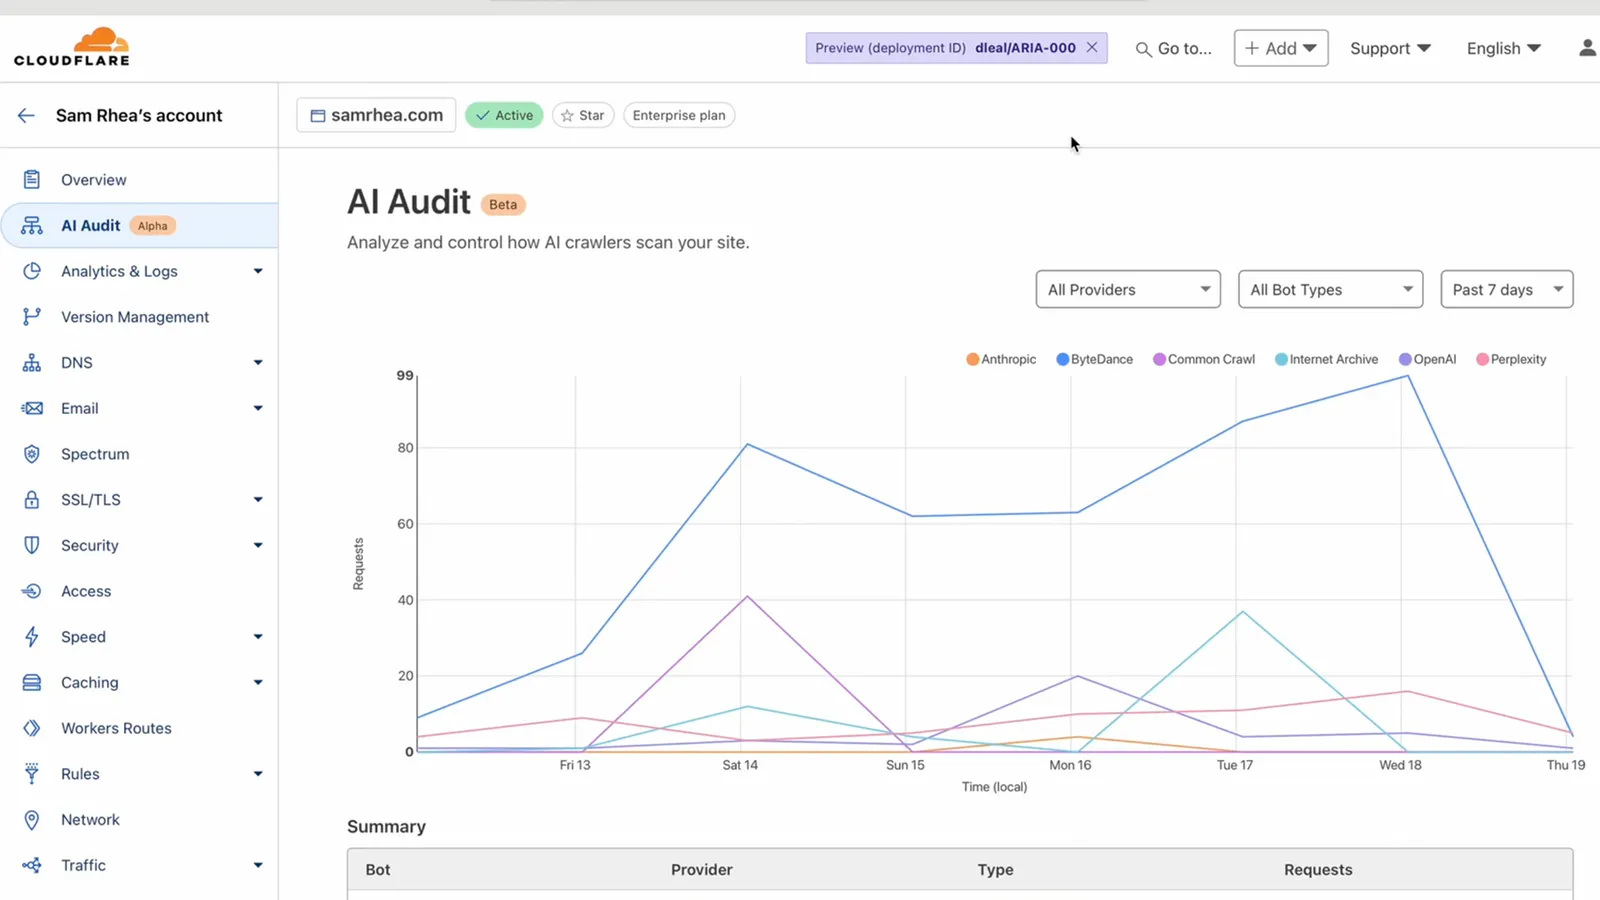Click the Email envelope icon
Image resolution: width=1600 pixels, height=900 pixels.
32,408
